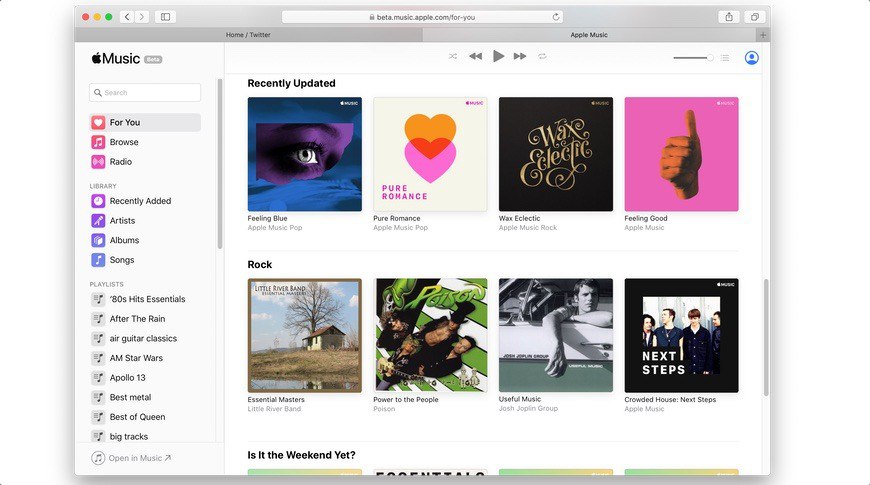Open the Power to the People album cover
The height and width of the screenshot is (485, 870).
[x=430, y=335]
